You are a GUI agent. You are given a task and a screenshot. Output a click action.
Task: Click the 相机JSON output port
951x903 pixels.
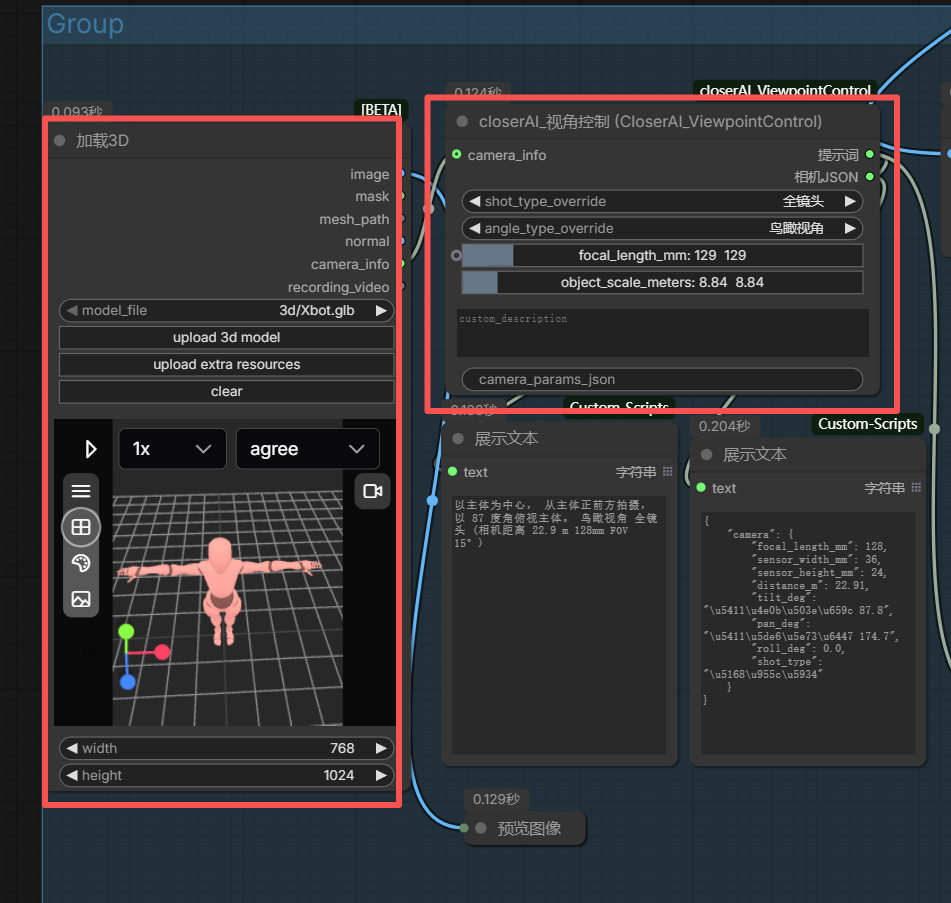870,177
